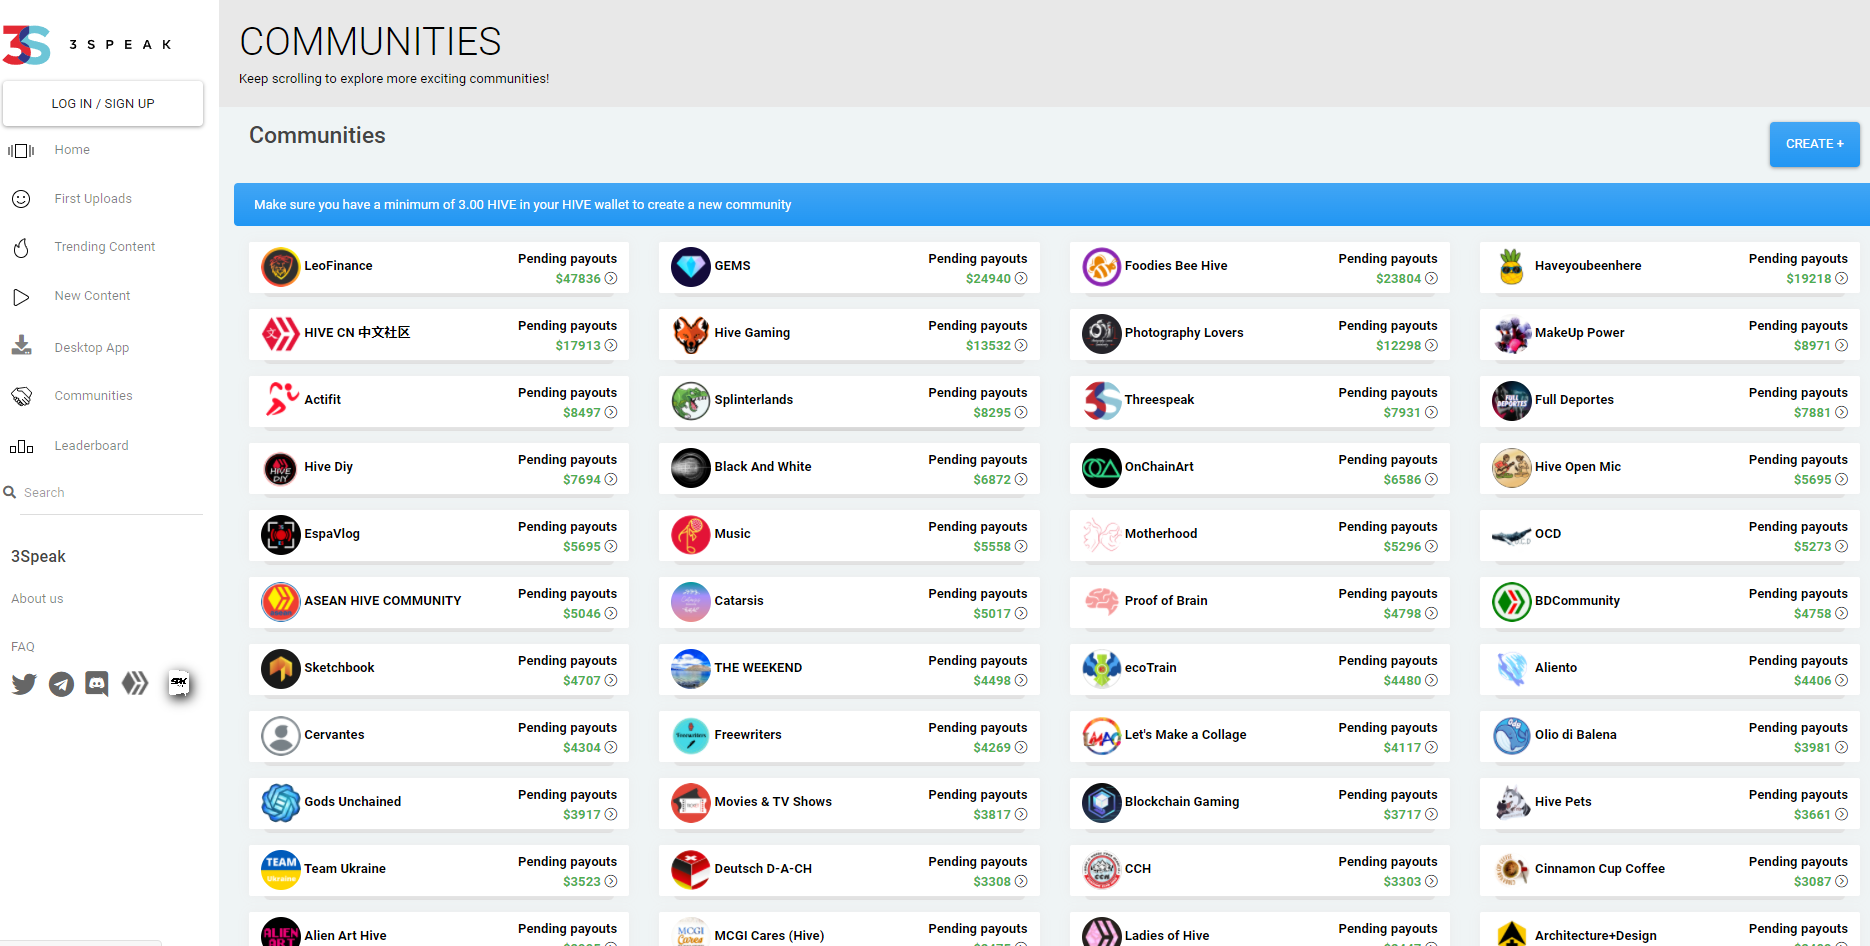Viewport: 1870px width, 946px height.
Task: Open the Communities sidebar item
Action: click(x=93, y=396)
